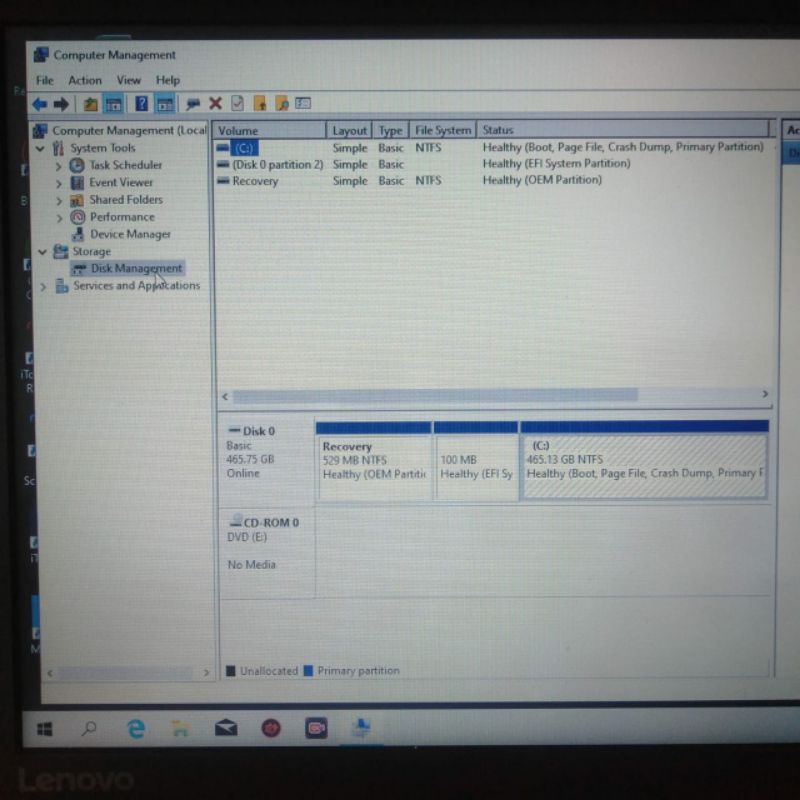Click the Up one level folder icon
This screenshot has height=800, width=800.
pyautogui.click(x=90, y=104)
